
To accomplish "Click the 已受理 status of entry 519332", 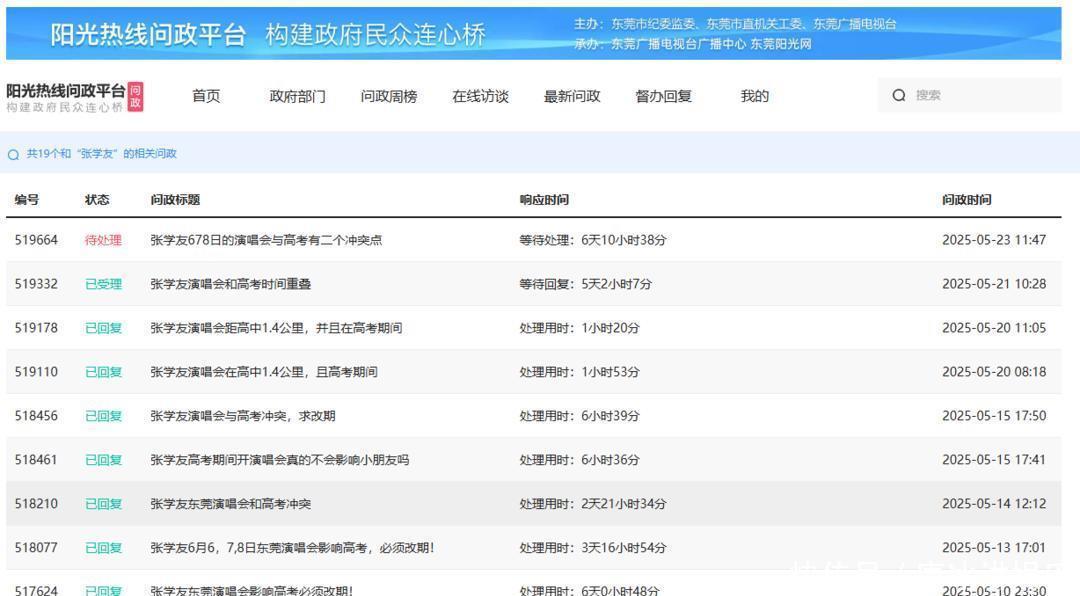I will pyautogui.click(x=106, y=283).
